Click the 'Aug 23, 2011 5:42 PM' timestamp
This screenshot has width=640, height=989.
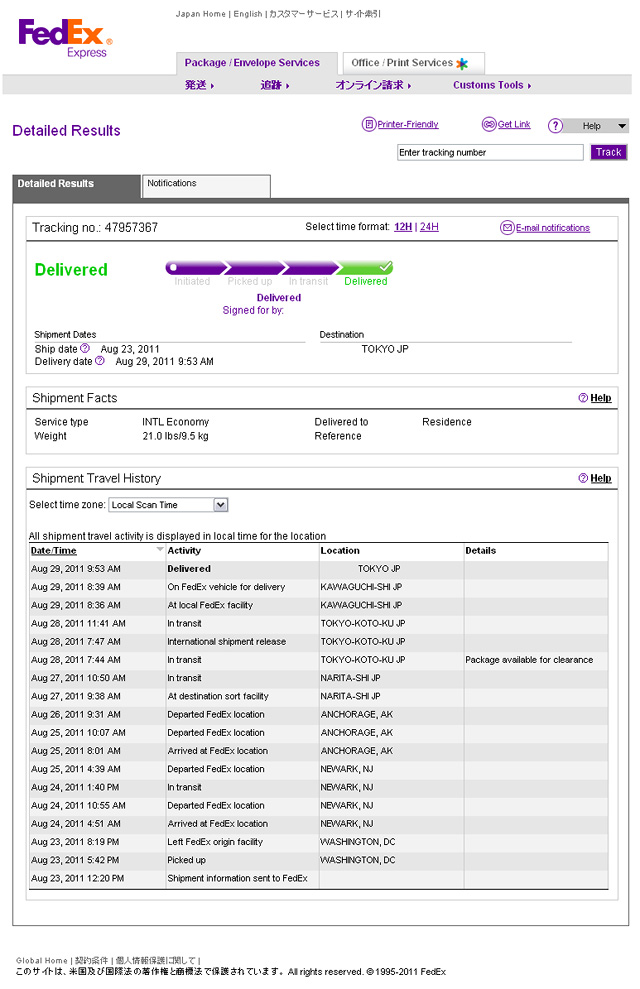[x=75, y=860]
